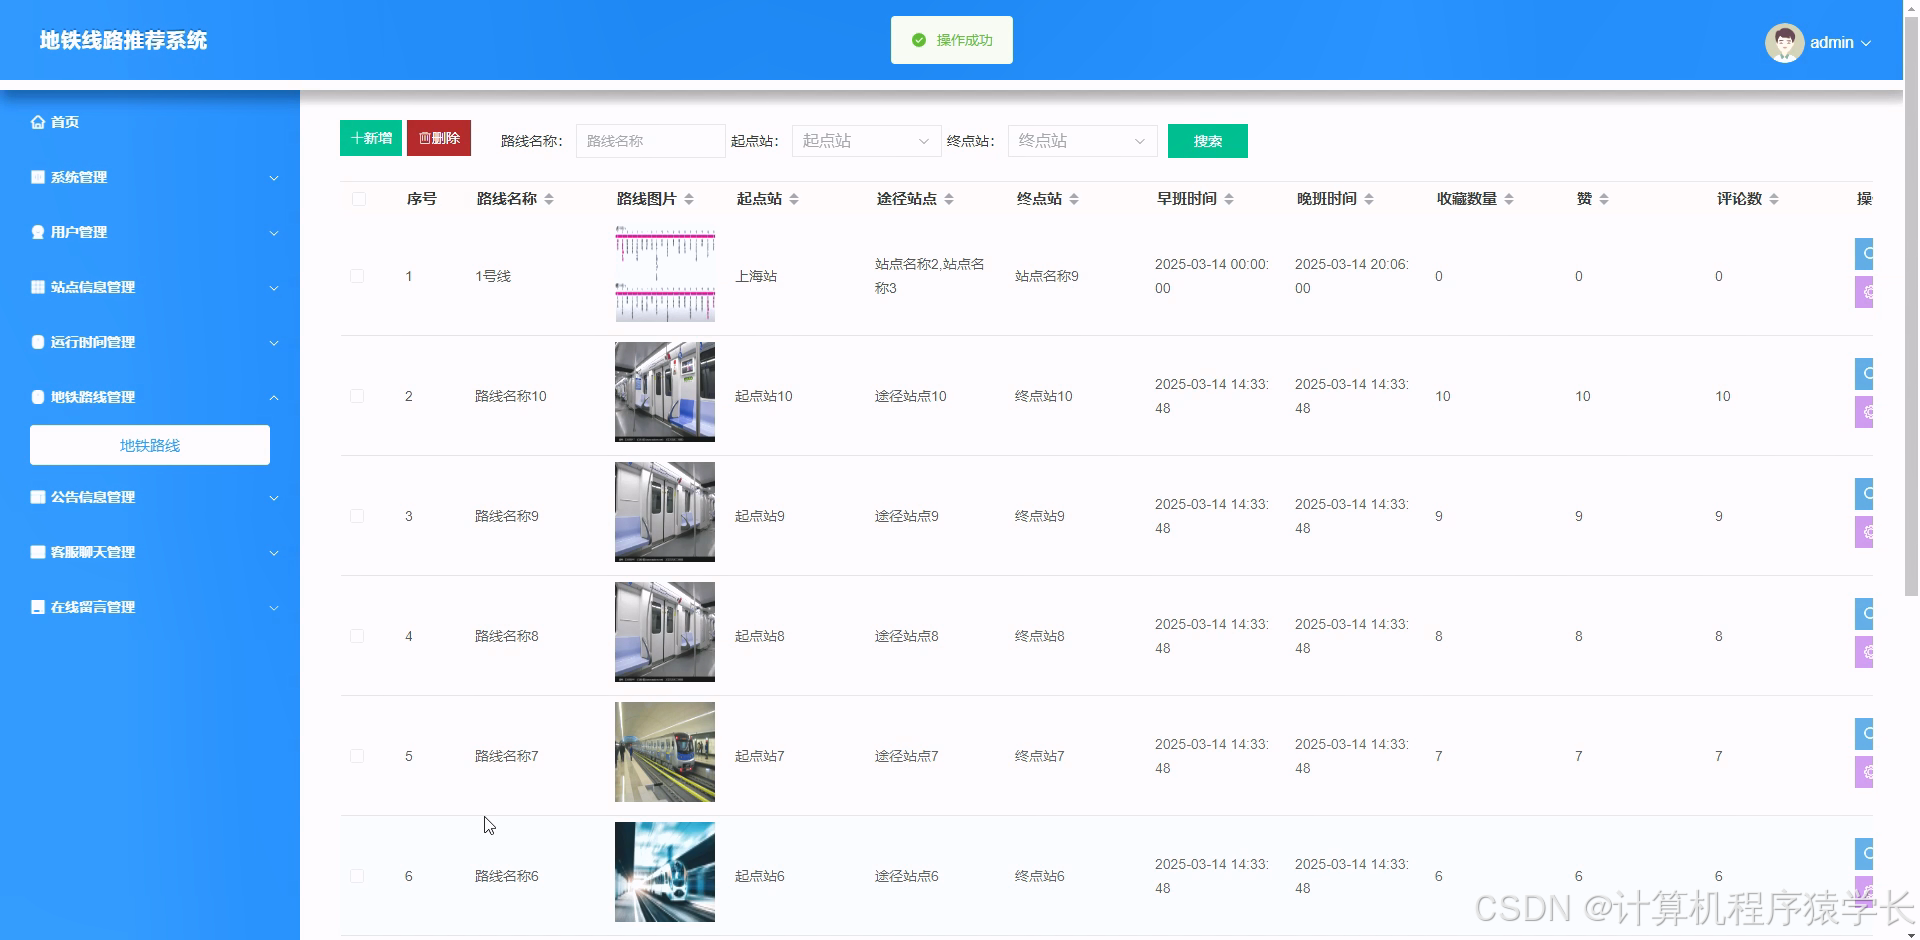Click the 在线留言管理 sidebar icon

38,607
